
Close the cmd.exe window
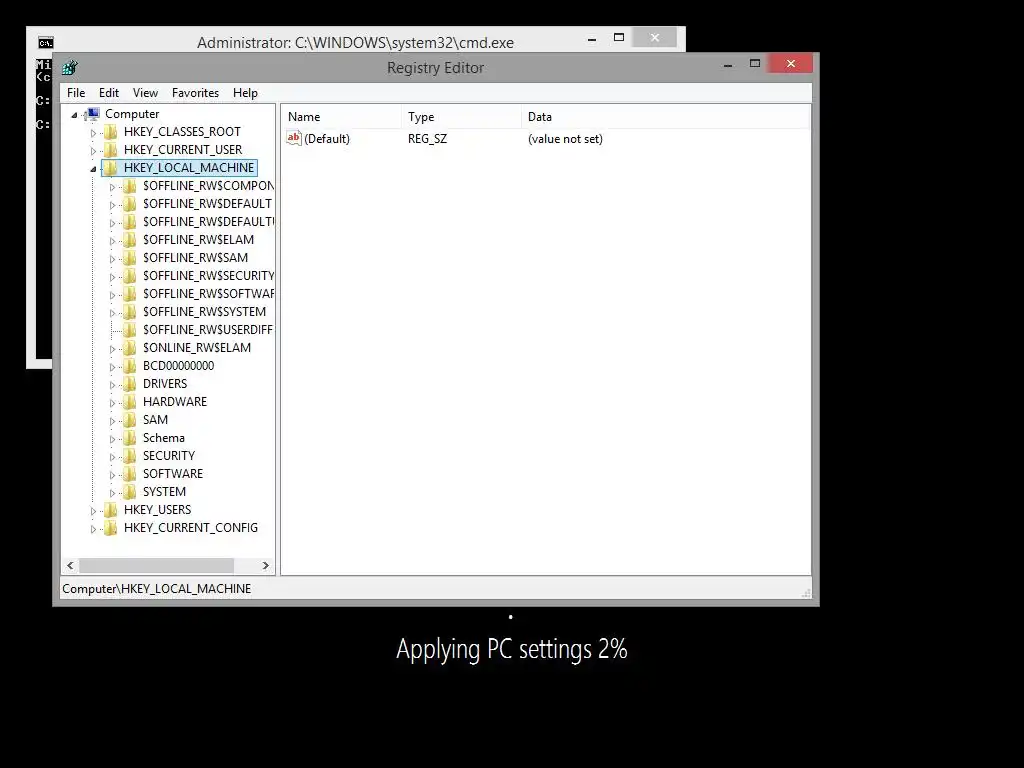click(655, 38)
